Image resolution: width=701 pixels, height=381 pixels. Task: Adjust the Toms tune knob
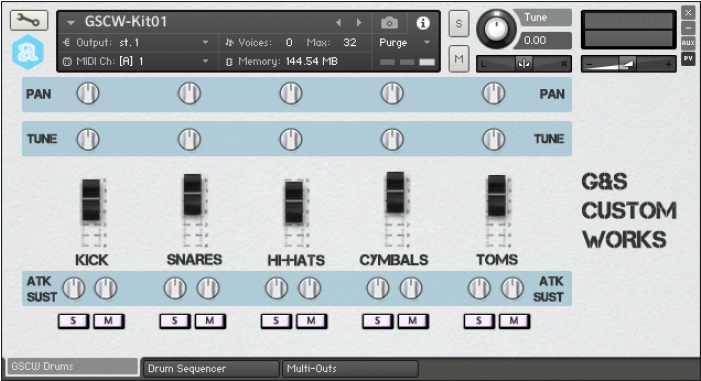tap(494, 139)
